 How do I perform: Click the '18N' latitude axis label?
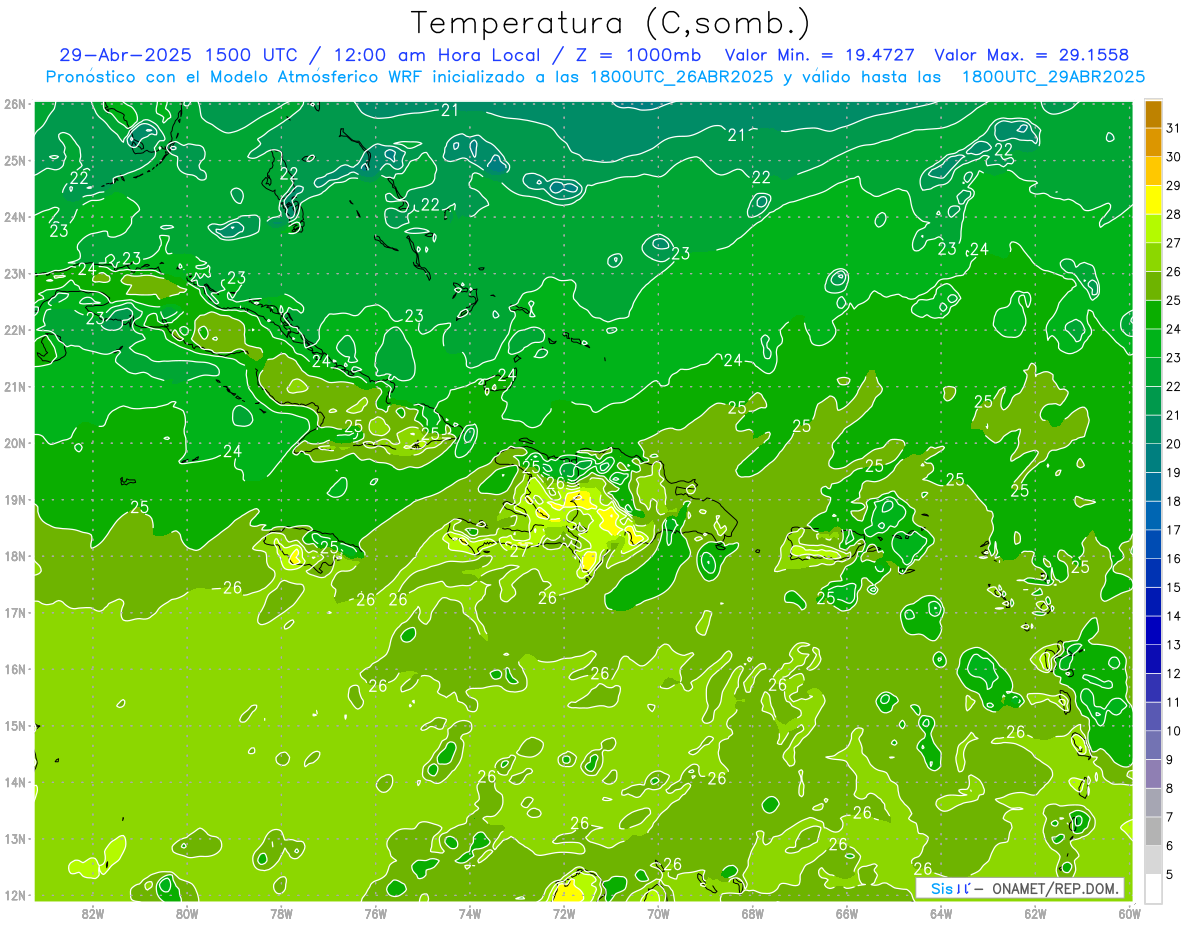click(15, 556)
